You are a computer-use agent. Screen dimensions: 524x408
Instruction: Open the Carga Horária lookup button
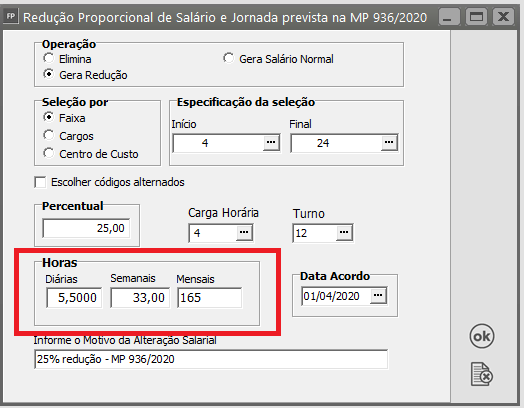[244, 233]
